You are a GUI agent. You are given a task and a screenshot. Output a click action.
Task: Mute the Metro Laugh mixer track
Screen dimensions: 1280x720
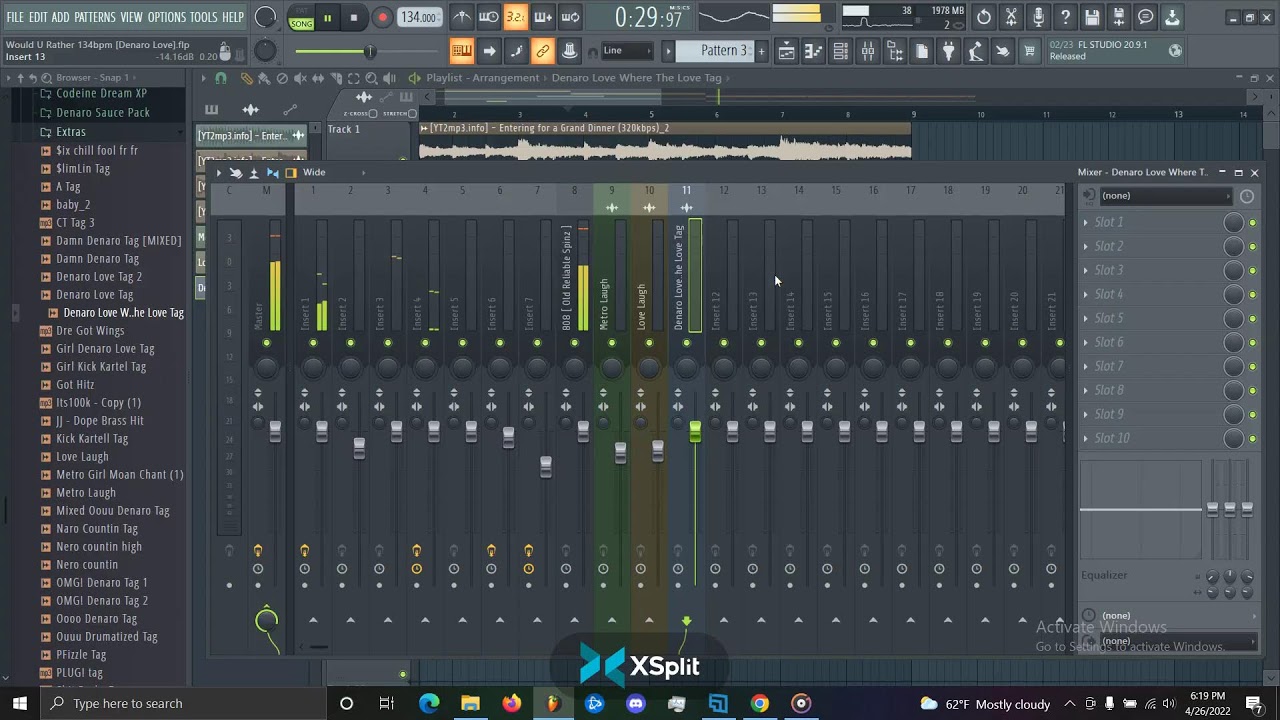(x=612, y=343)
